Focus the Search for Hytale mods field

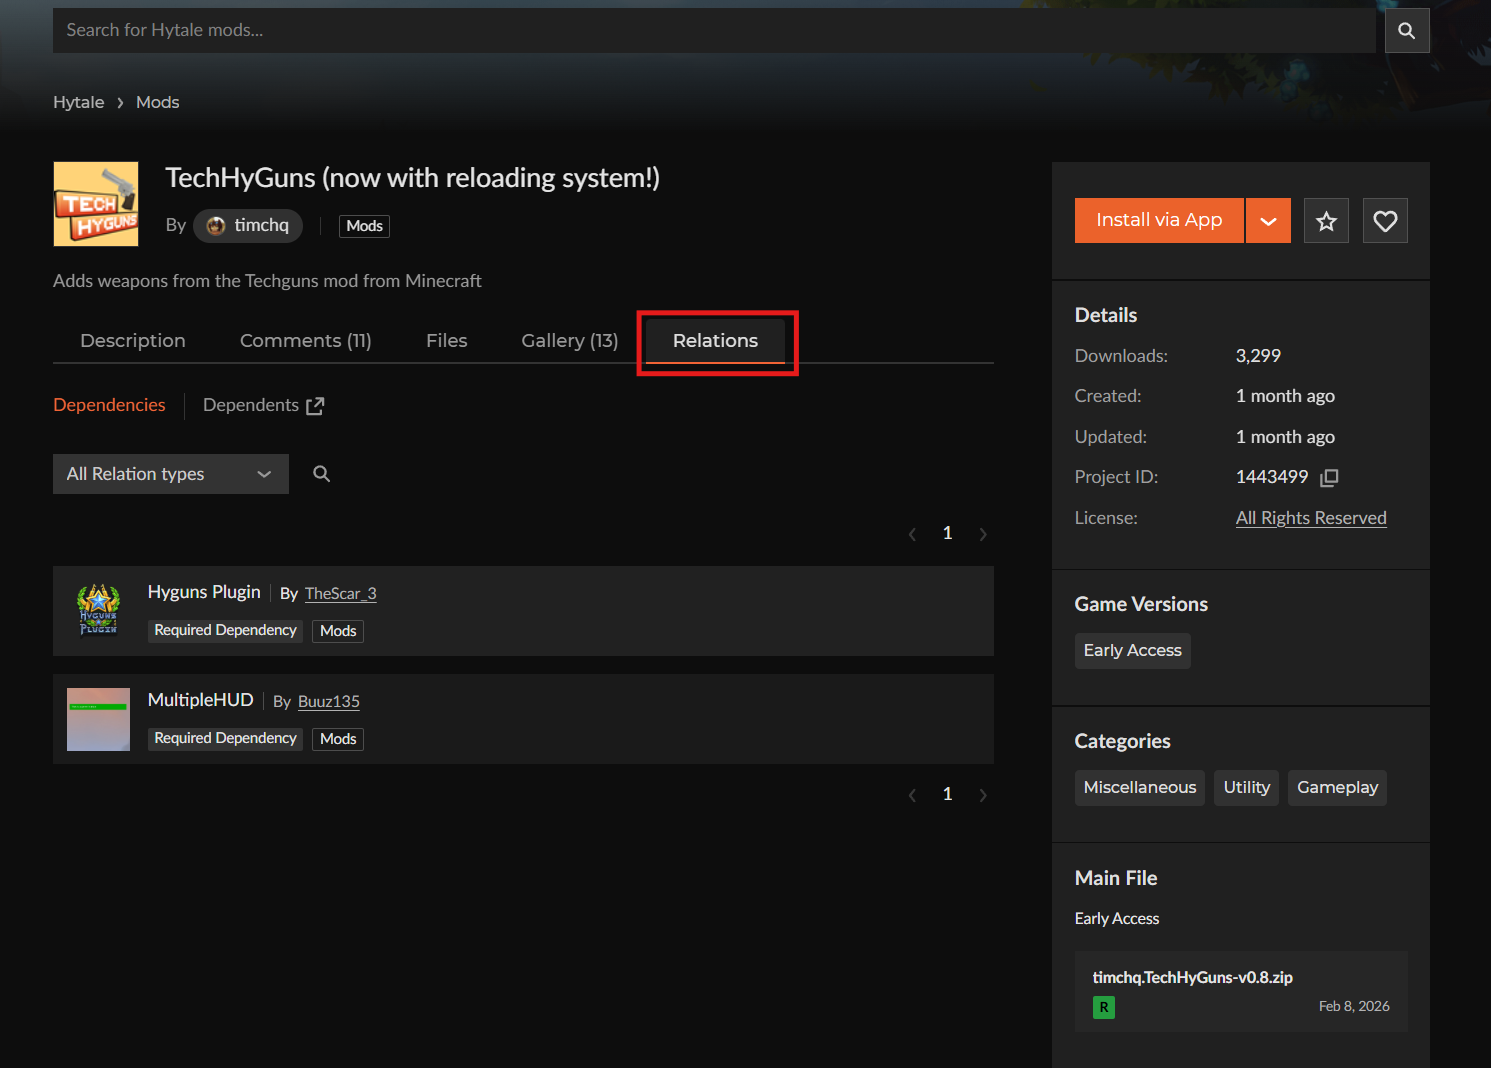pyautogui.click(x=714, y=30)
